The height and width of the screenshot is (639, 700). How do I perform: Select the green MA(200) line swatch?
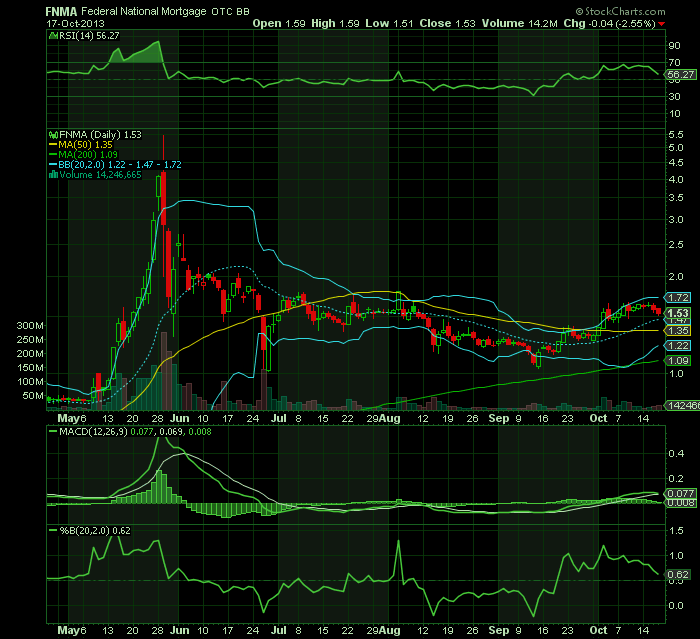53,155
